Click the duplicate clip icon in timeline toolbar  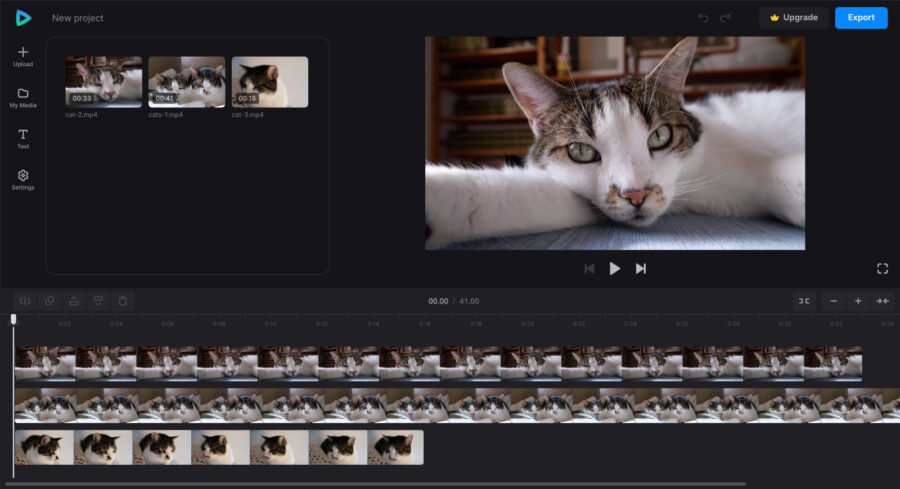[x=49, y=301]
